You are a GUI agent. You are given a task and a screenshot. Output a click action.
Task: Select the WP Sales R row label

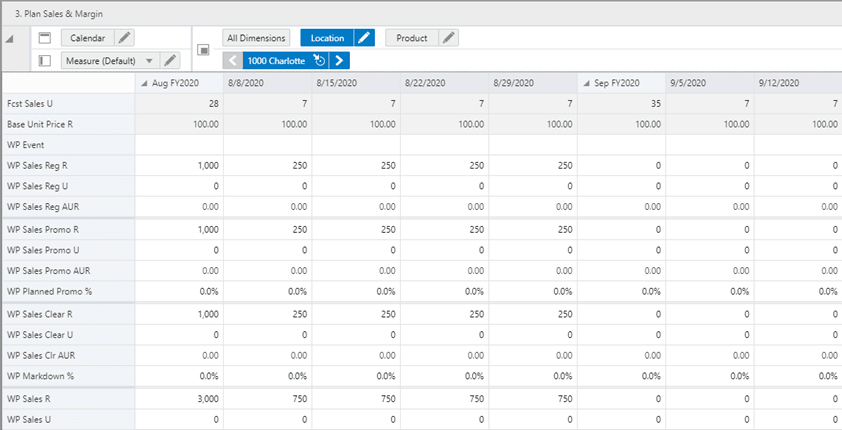coord(68,399)
